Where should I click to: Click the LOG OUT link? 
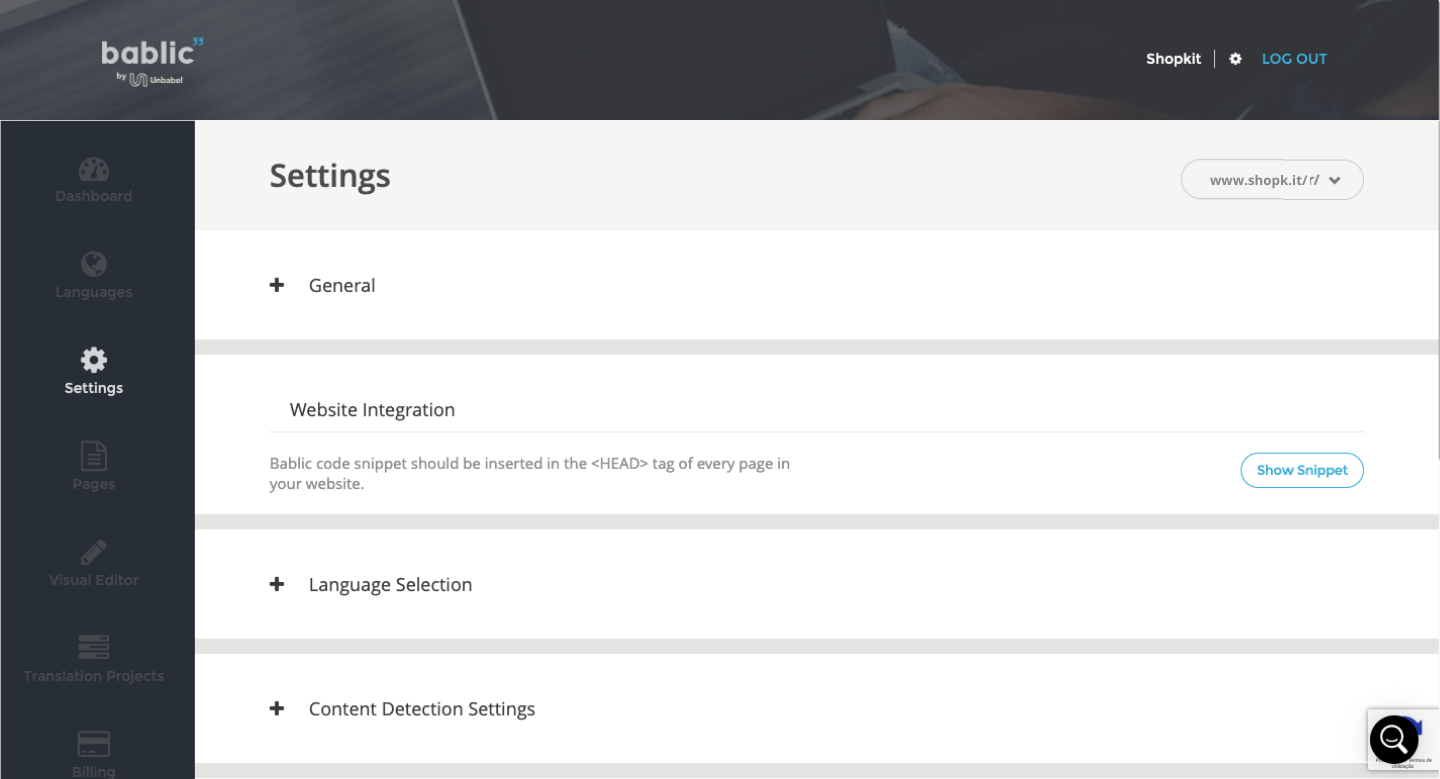pyautogui.click(x=1294, y=59)
